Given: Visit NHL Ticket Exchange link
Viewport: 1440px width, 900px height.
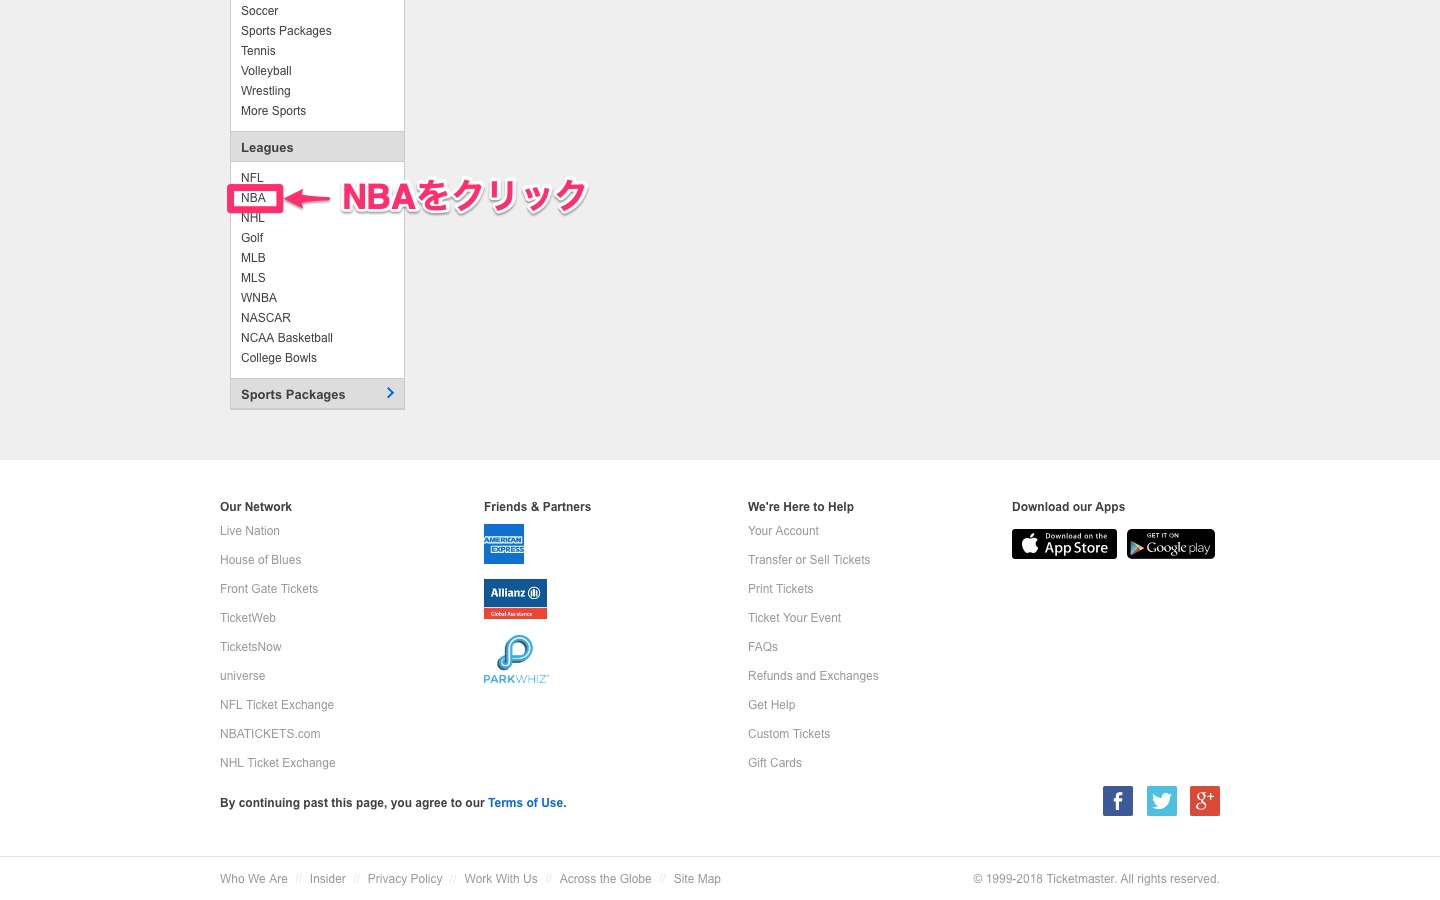Looking at the screenshot, I should tap(278, 763).
